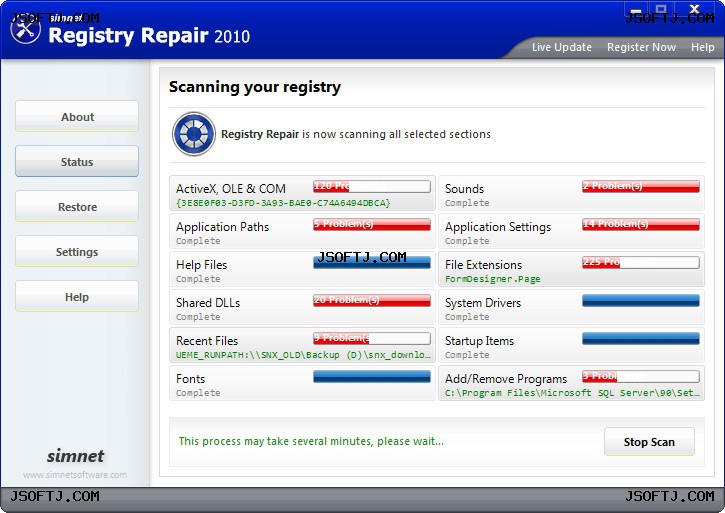Click Recent Files 9 problems bar

(372, 338)
